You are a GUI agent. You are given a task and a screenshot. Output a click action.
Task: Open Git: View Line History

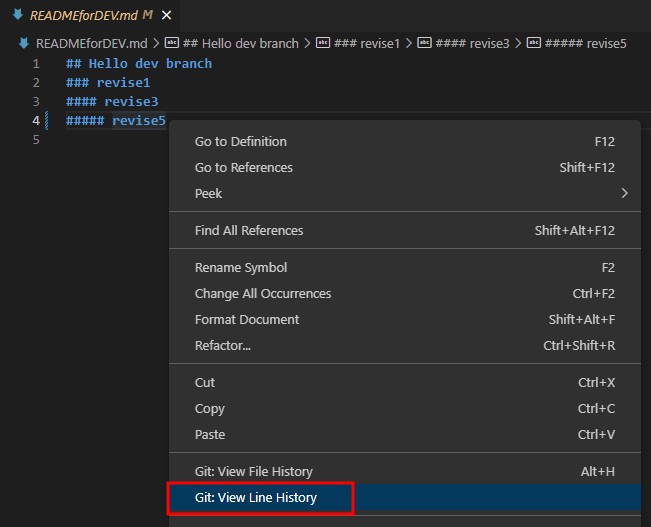click(405, 498)
